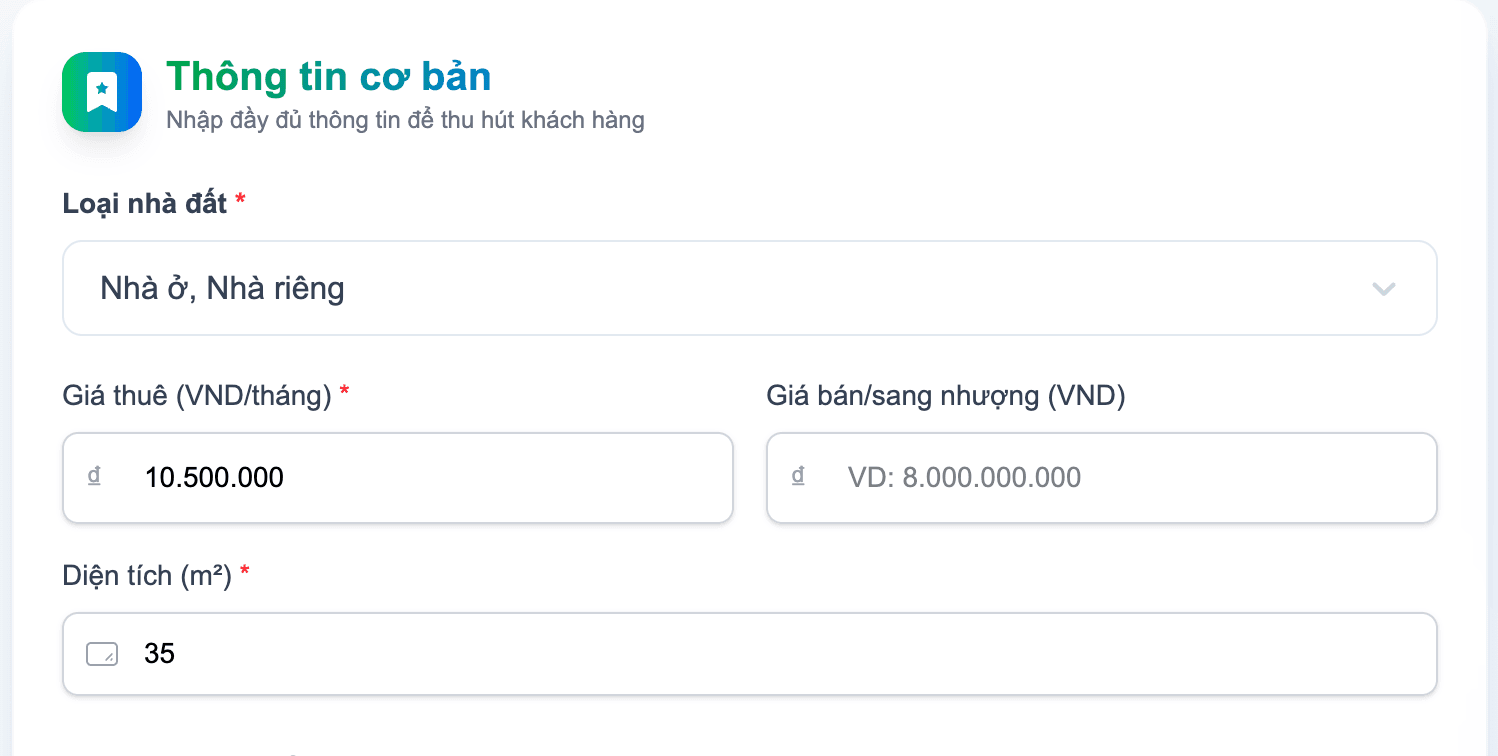Click the 10.500.000 rent value text
Viewport: 1498px width, 756px height.
click(x=214, y=478)
